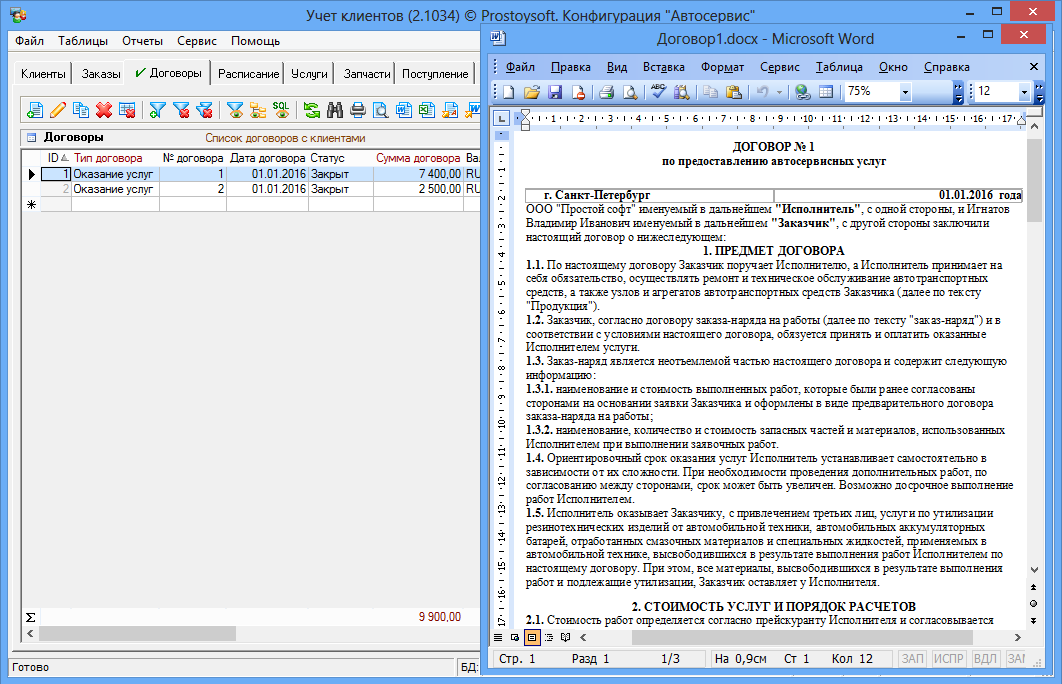
Task: Click the Paste clipboard icon in Word
Action: tap(734, 92)
